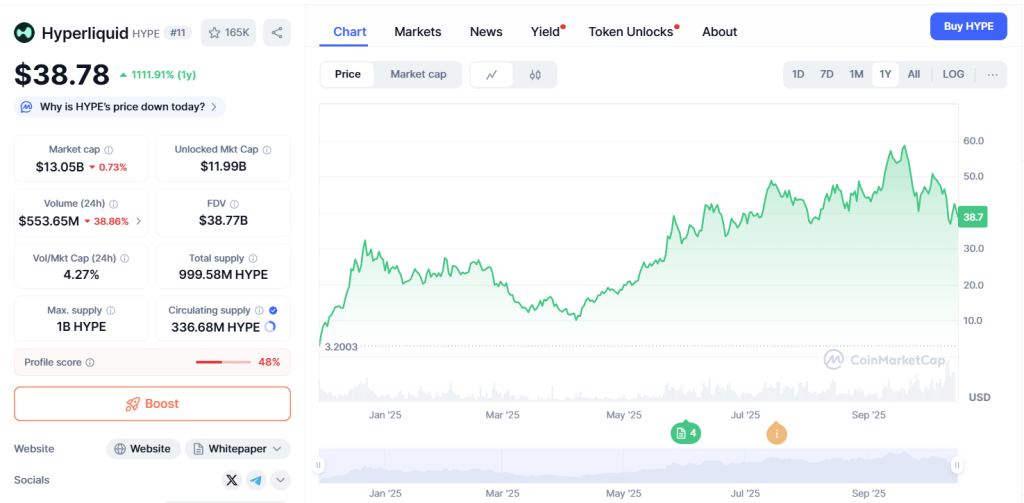Click the 999.58M HYPE total supply value
The image size is (1024, 503).
[x=223, y=275]
